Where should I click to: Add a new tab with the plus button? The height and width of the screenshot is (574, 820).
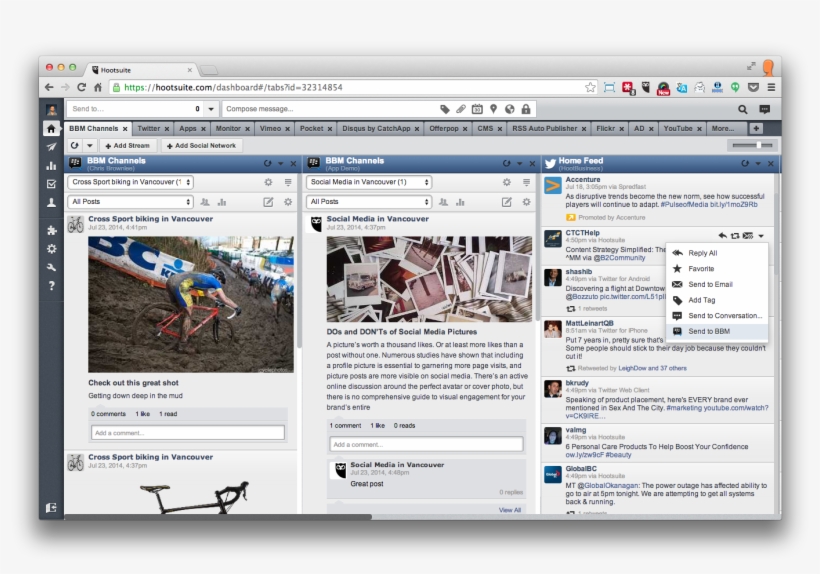756,128
